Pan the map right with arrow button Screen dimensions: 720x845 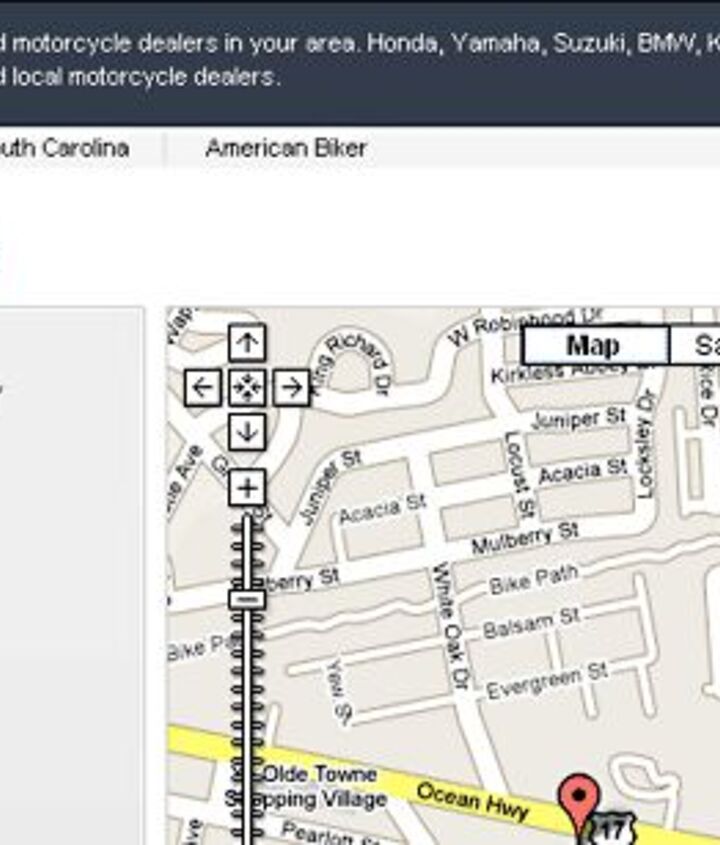(x=290, y=387)
